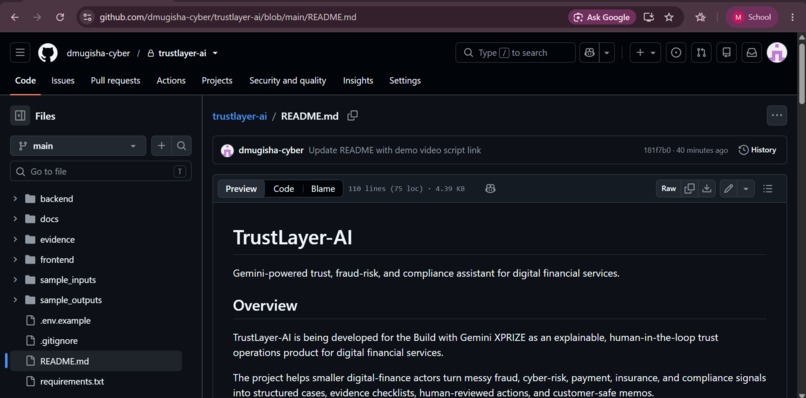Edit the file with the pencil icon
The image size is (806, 398).
(x=728, y=189)
